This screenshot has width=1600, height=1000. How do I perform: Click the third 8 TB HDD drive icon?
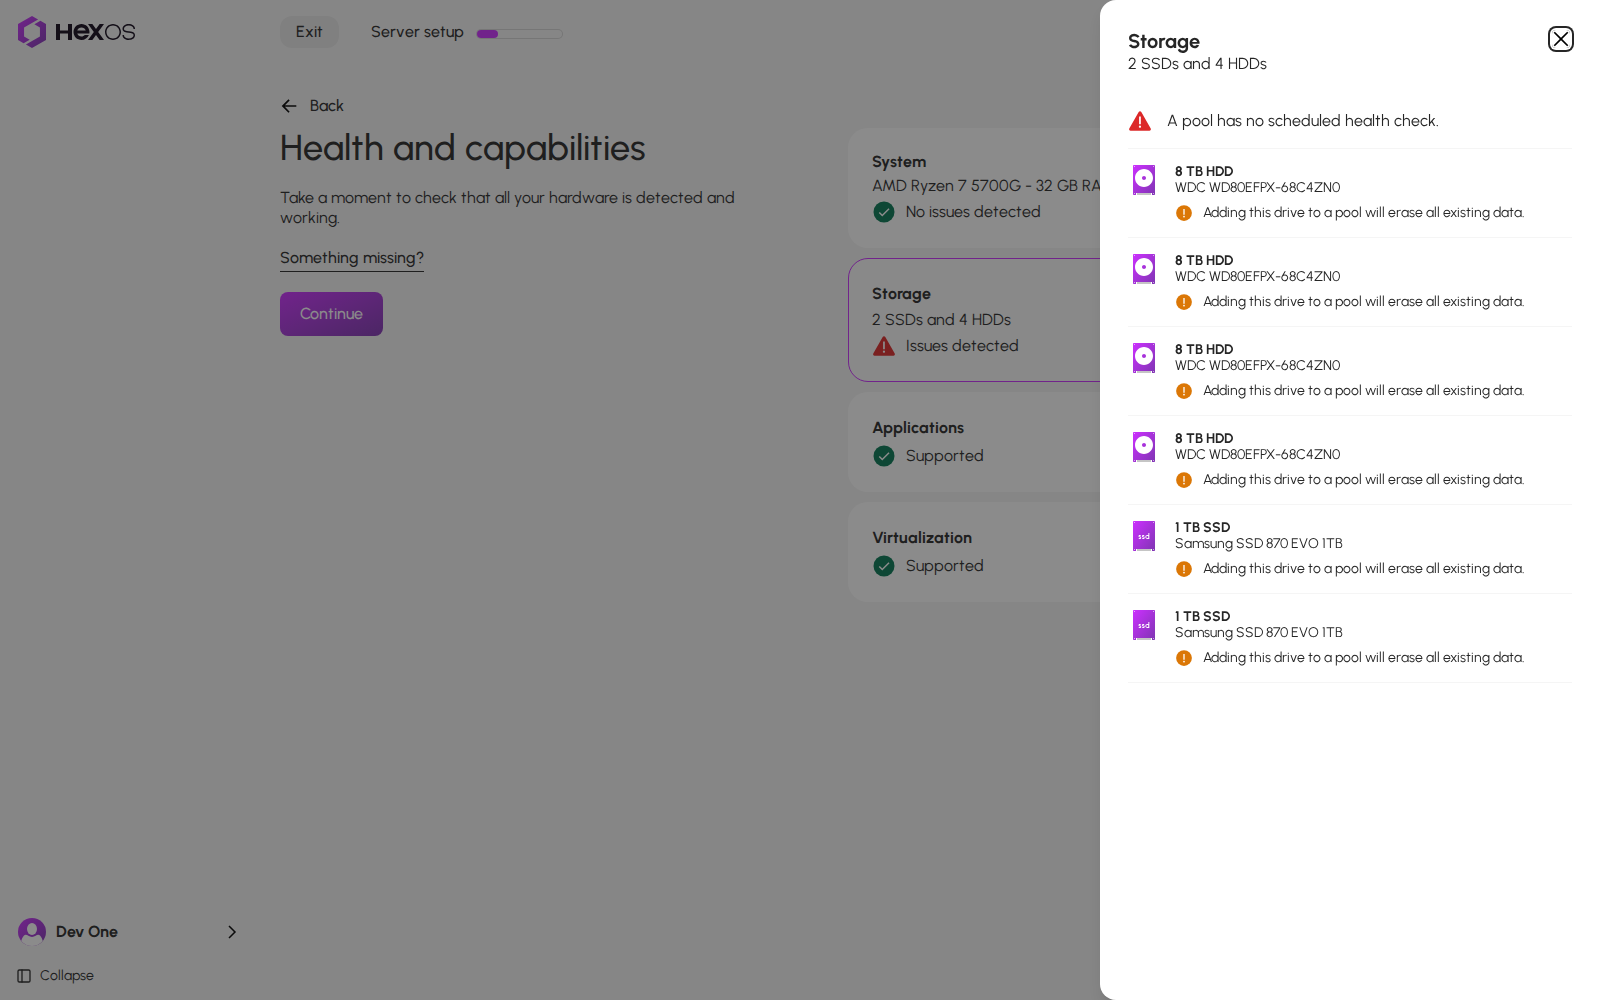click(x=1144, y=358)
